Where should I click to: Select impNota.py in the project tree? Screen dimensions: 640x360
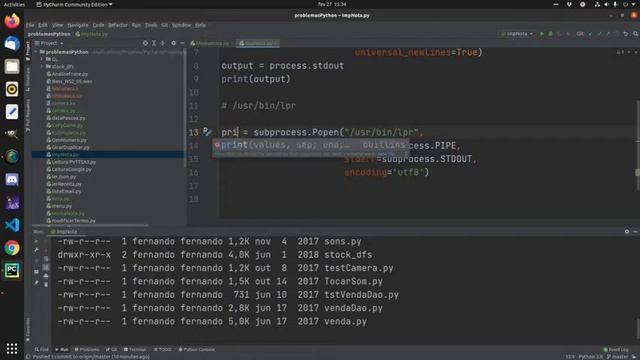tap(108, 155)
